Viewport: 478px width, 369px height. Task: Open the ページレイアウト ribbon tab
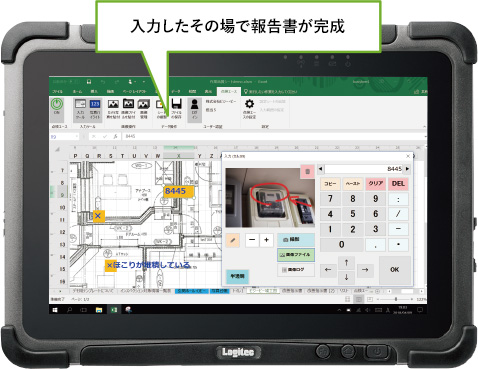point(135,91)
